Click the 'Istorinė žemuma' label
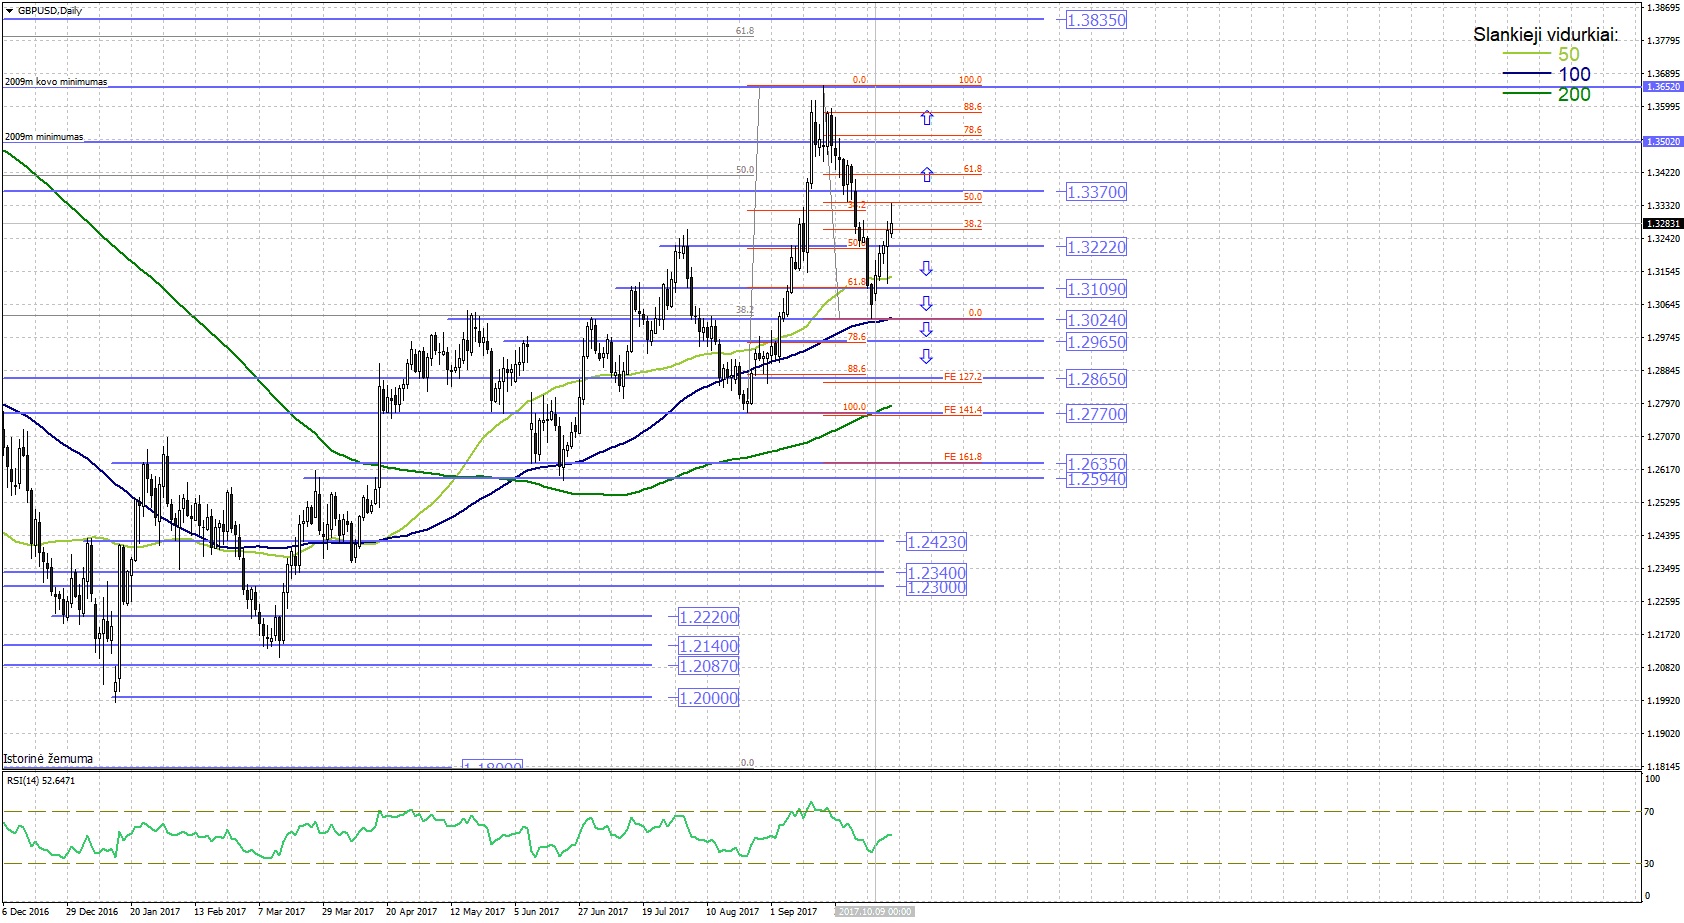The image size is (1684, 923). (48, 758)
